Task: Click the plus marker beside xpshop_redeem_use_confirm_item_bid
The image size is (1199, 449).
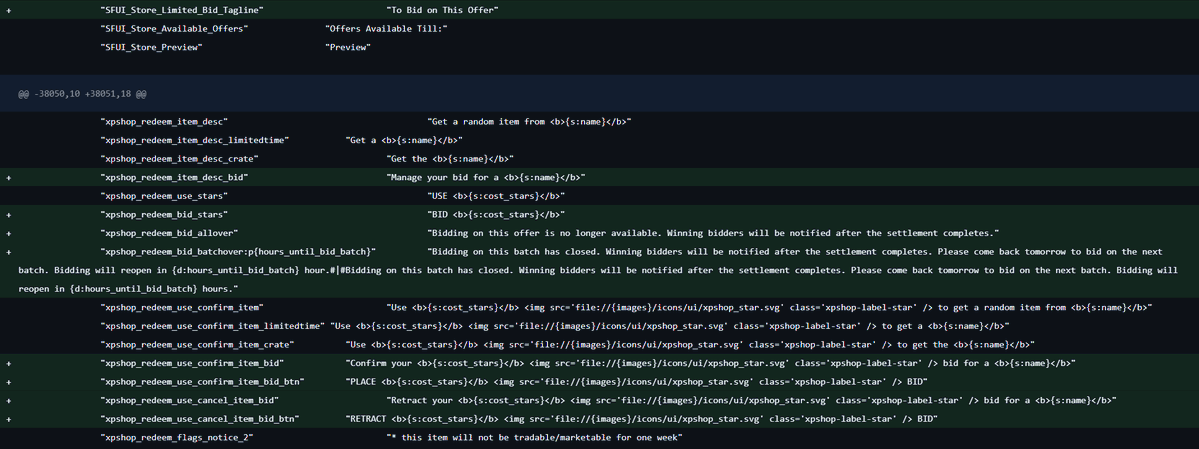Action: point(8,363)
